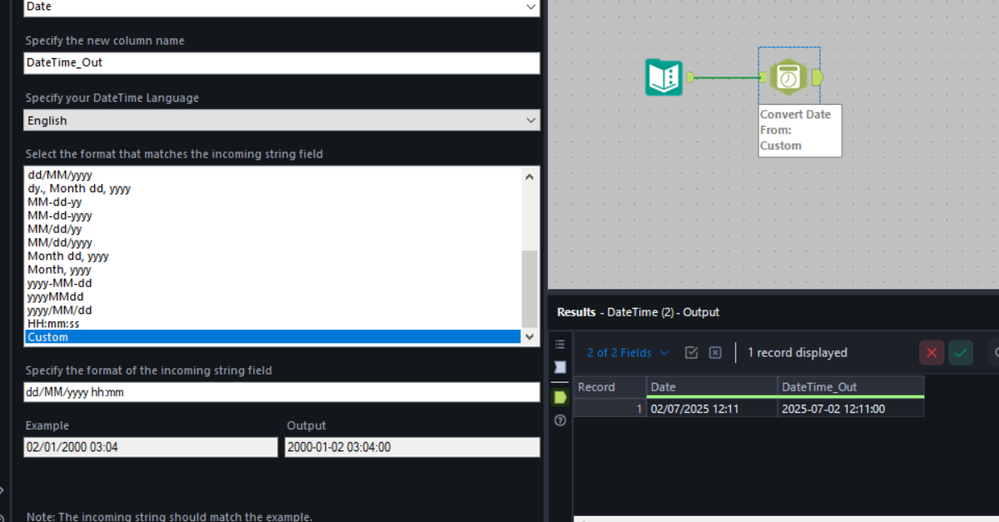Select MM/dd/yyyy format in list
This screenshot has height=522, width=999.
60,242
